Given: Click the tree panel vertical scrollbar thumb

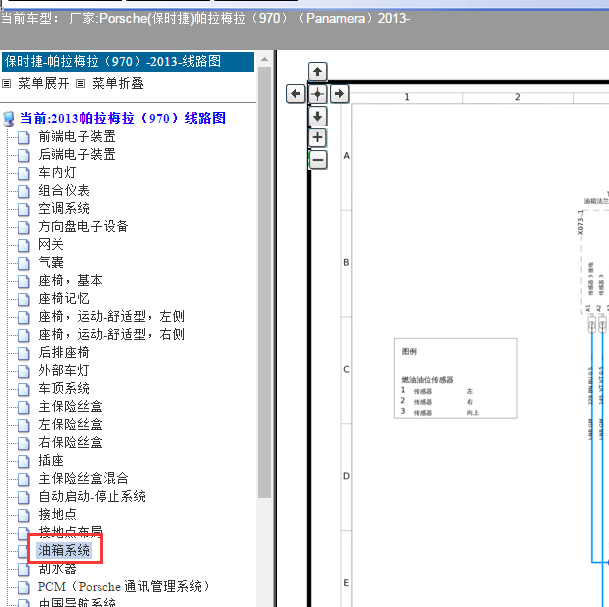Looking at the screenshot, I should (x=264, y=282).
